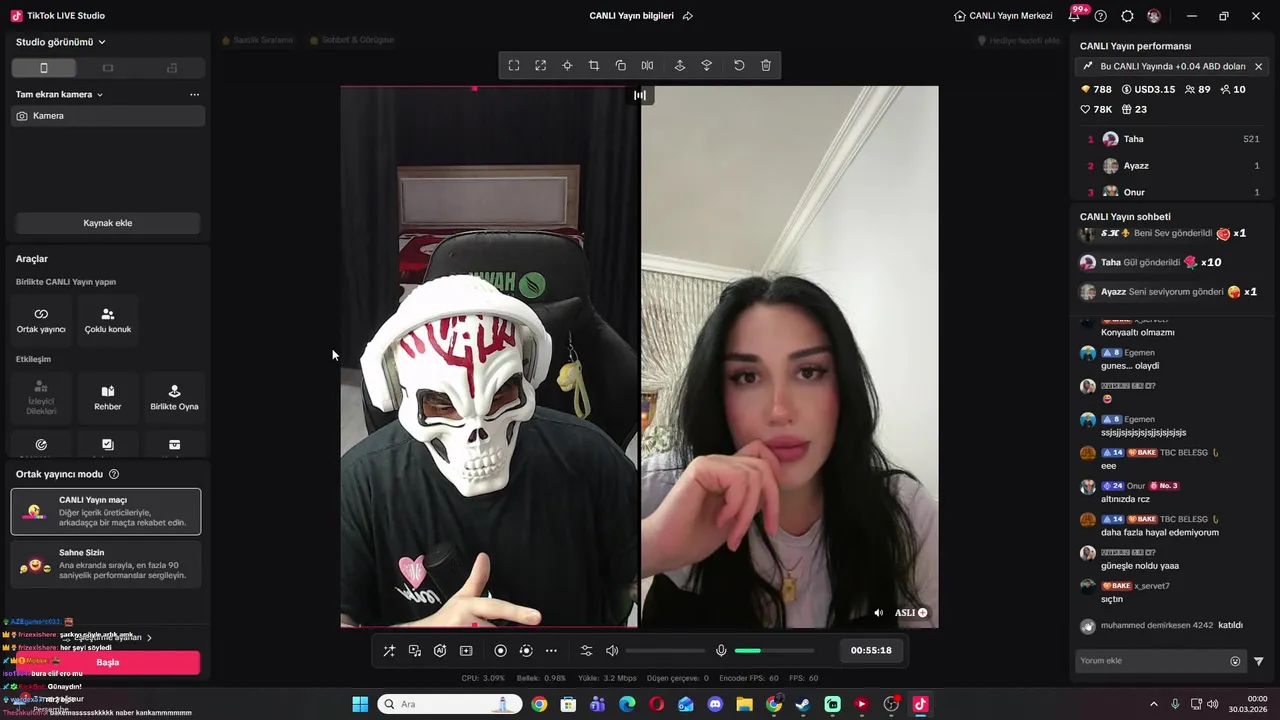
Task: Open the Ortak yayıncı tool
Action: pos(41,320)
